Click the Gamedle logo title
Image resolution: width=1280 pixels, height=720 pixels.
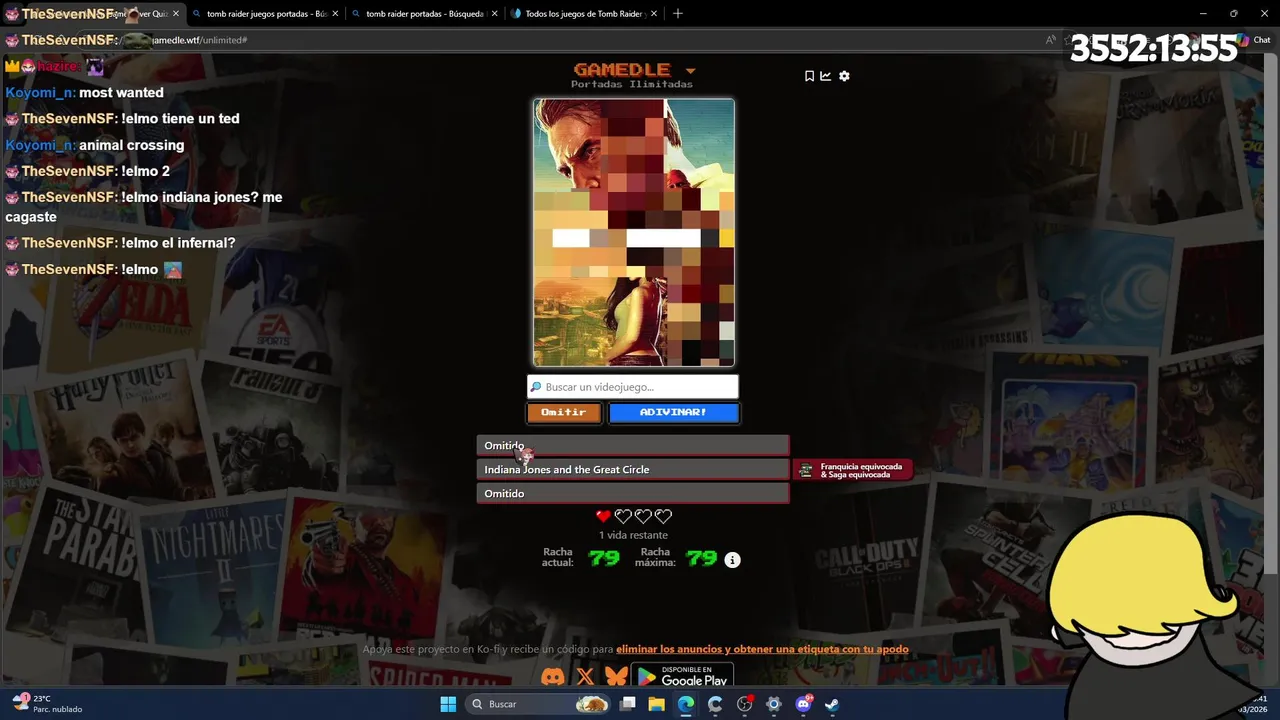pos(621,69)
